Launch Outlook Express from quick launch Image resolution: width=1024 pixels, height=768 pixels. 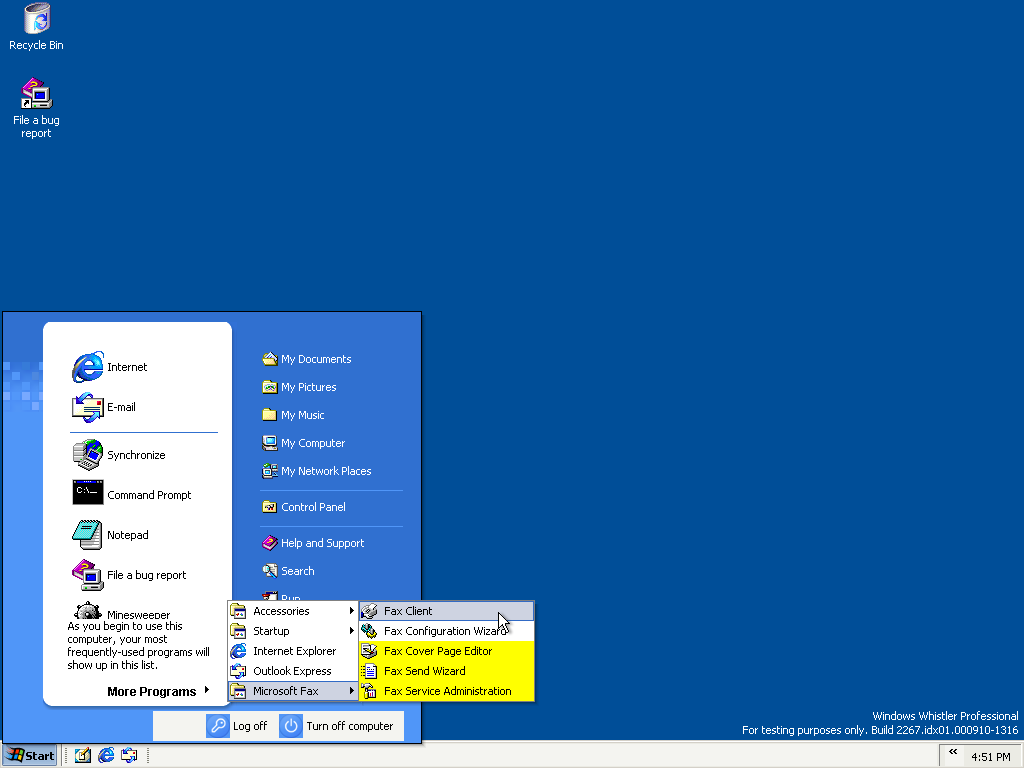[129, 756]
